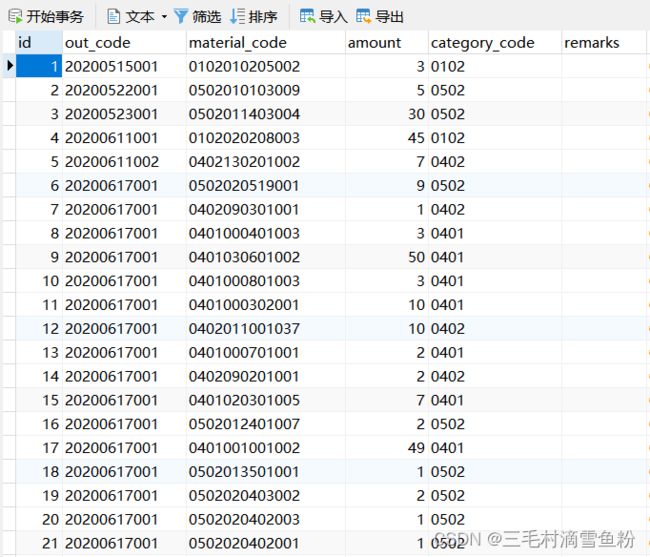Select material_code cell 0502020402003

(266, 519)
